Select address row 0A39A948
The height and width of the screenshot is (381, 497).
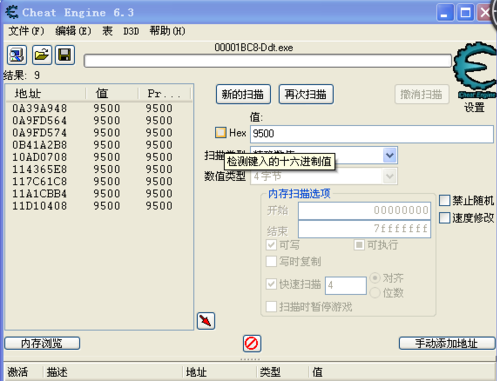(x=99, y=108)
